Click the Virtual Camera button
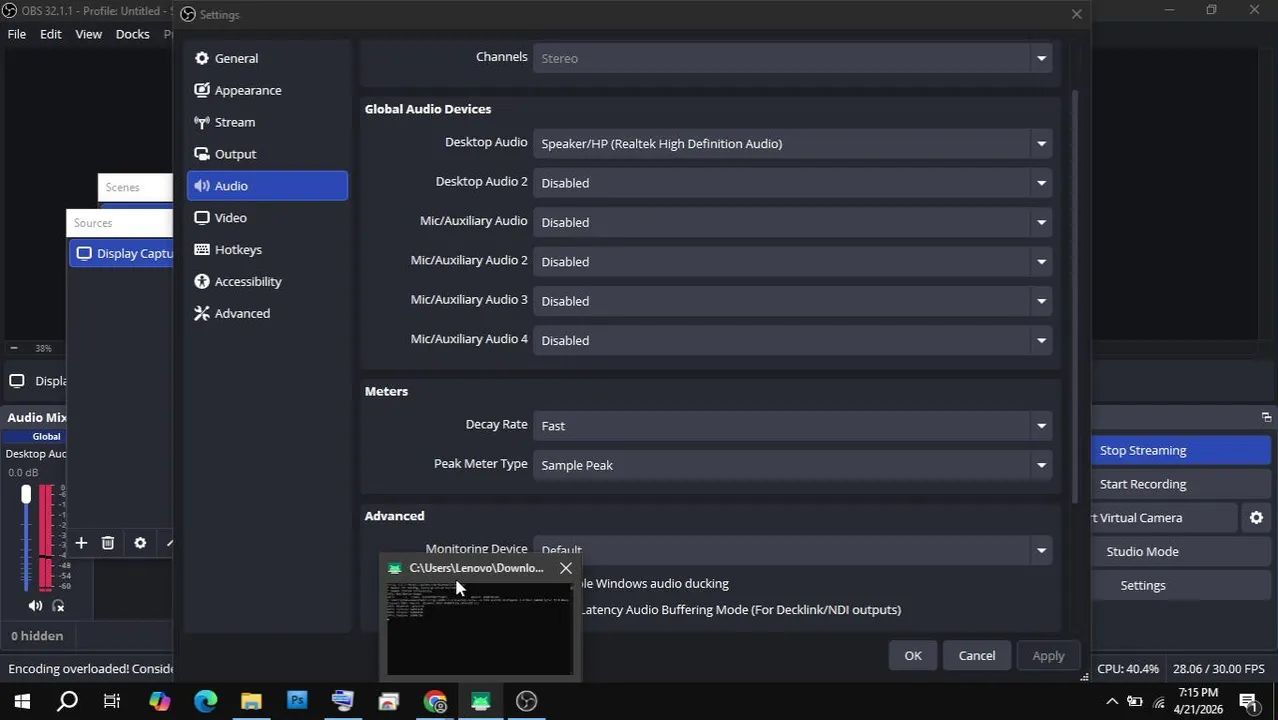Viewport: 1278px width, 720px height. [1165, 518]
